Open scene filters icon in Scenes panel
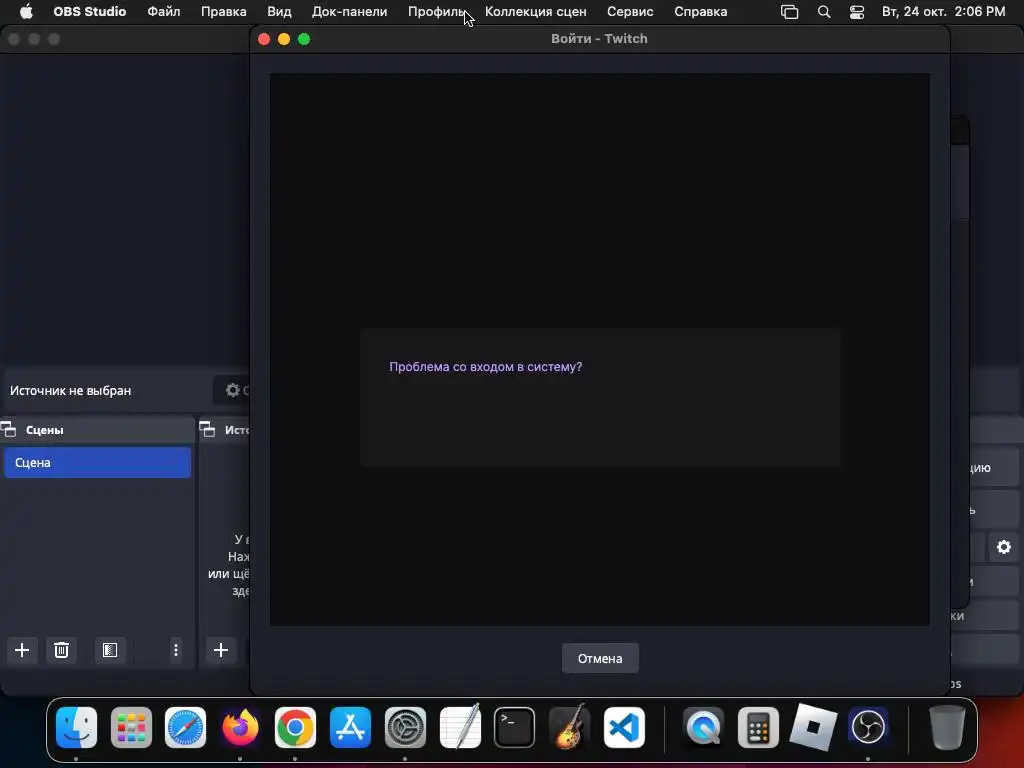 (x=110, y=650)
